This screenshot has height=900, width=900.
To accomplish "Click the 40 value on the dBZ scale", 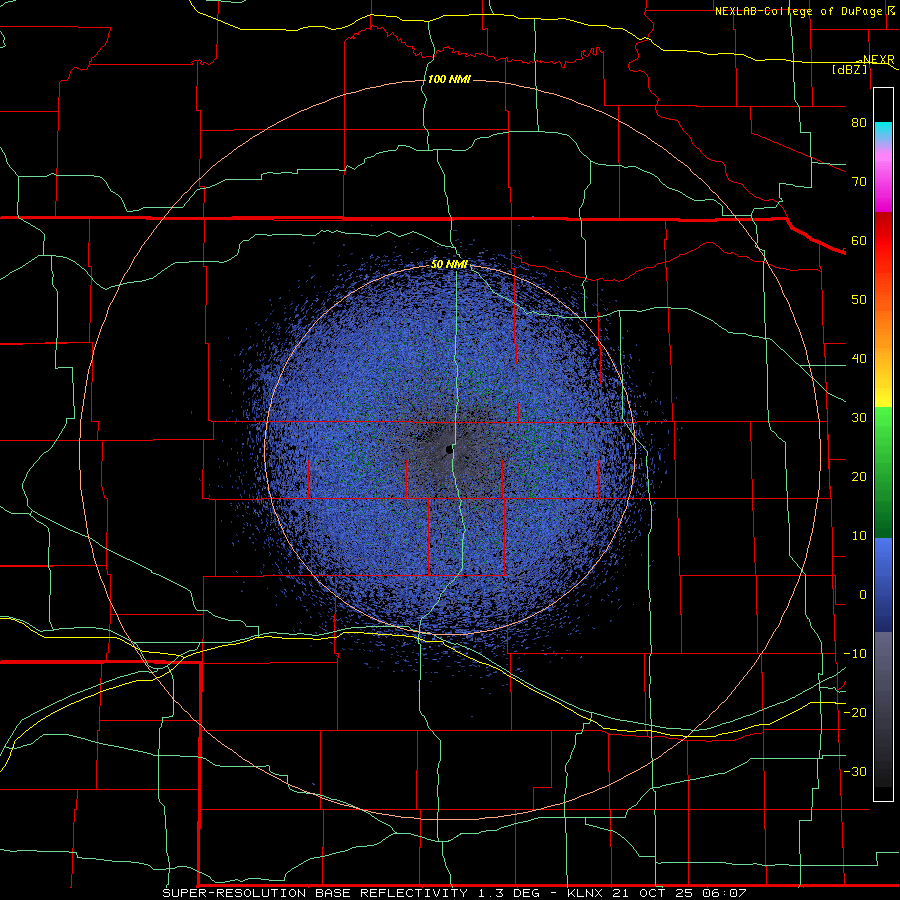I will point(859,359).
